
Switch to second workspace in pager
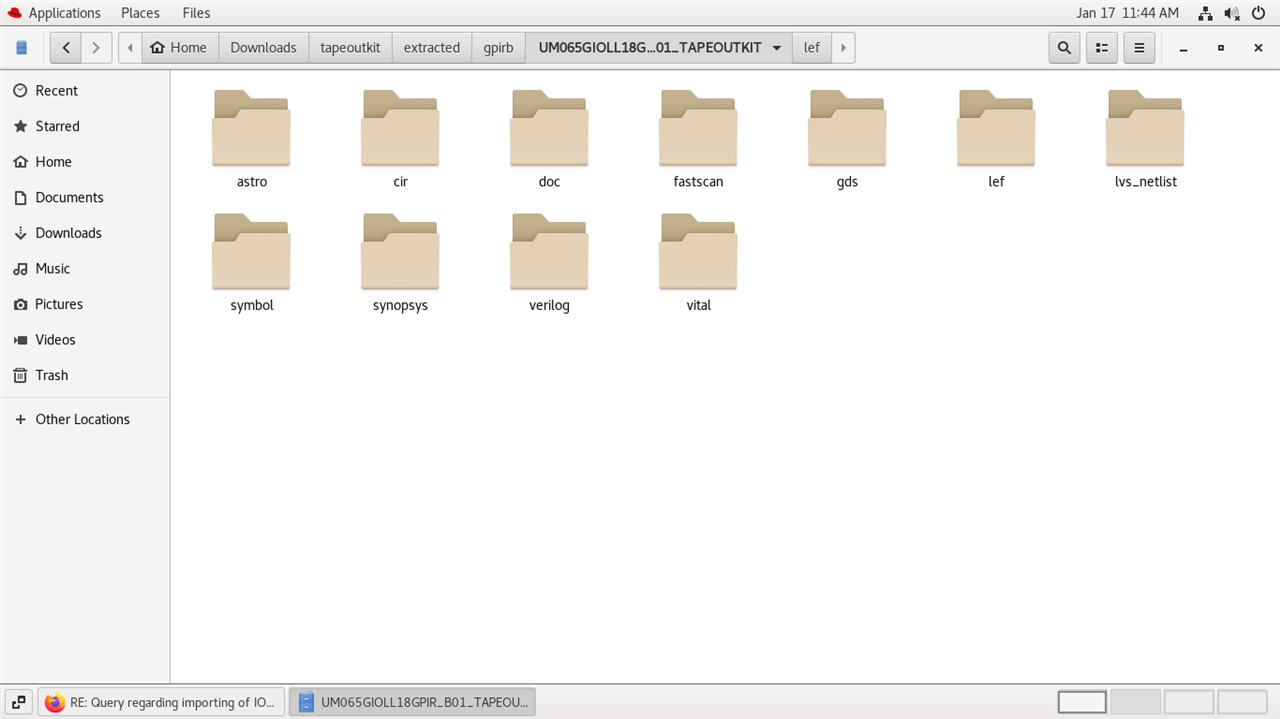tap(1135, 702)
